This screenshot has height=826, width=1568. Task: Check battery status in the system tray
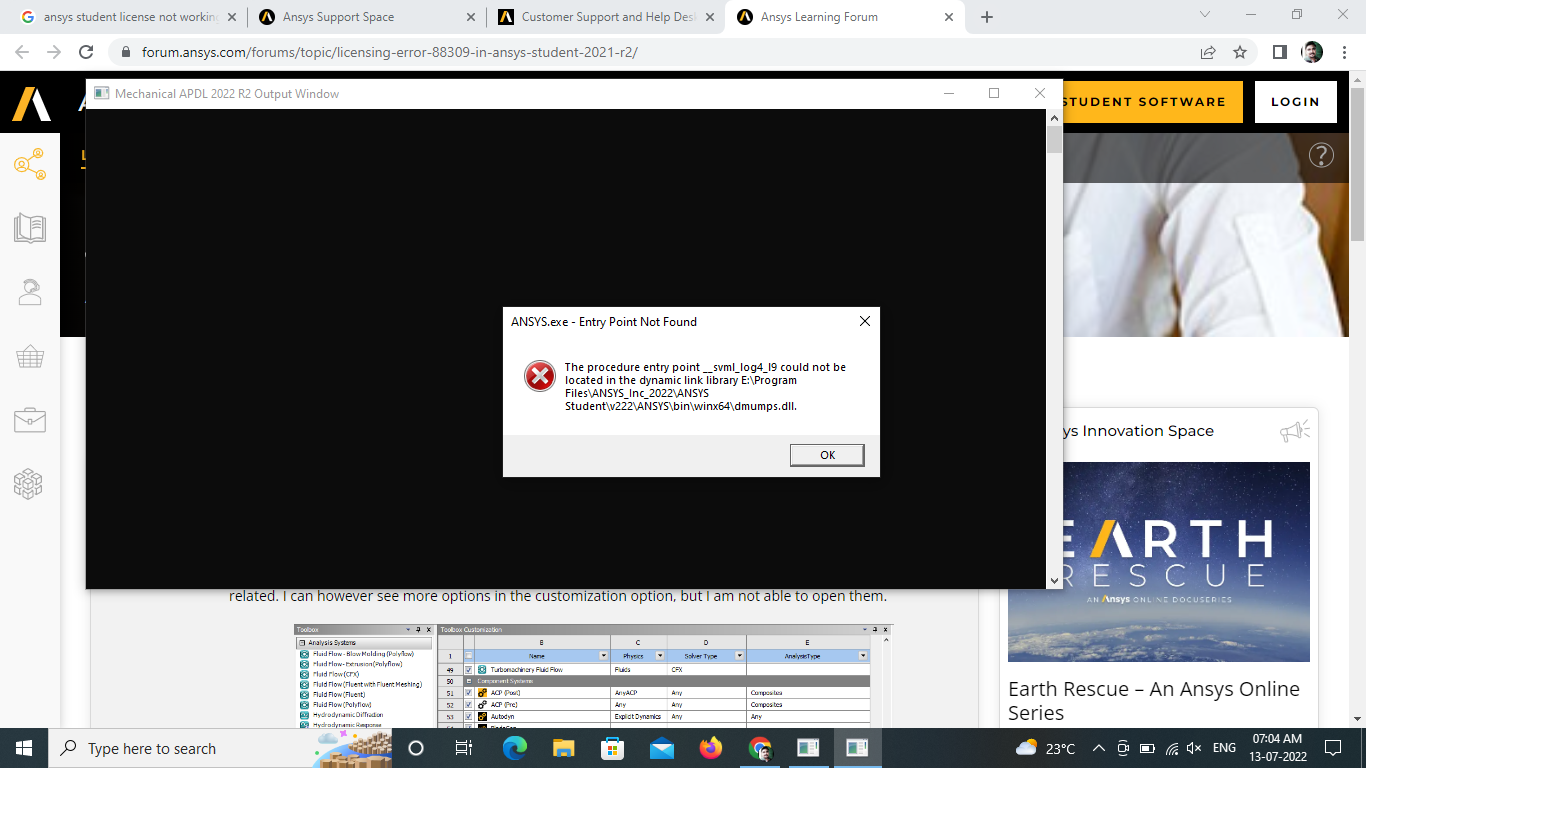(1147, 748)
